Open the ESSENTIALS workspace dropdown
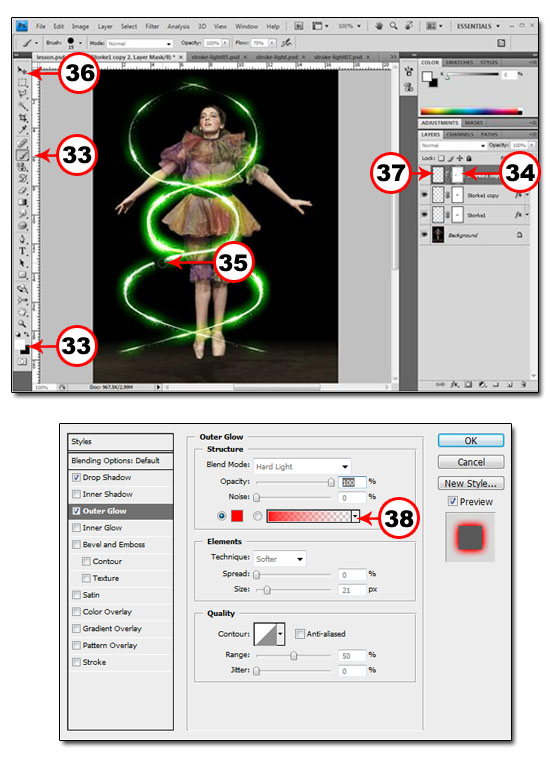550x757 pixels. click(478, 26)
